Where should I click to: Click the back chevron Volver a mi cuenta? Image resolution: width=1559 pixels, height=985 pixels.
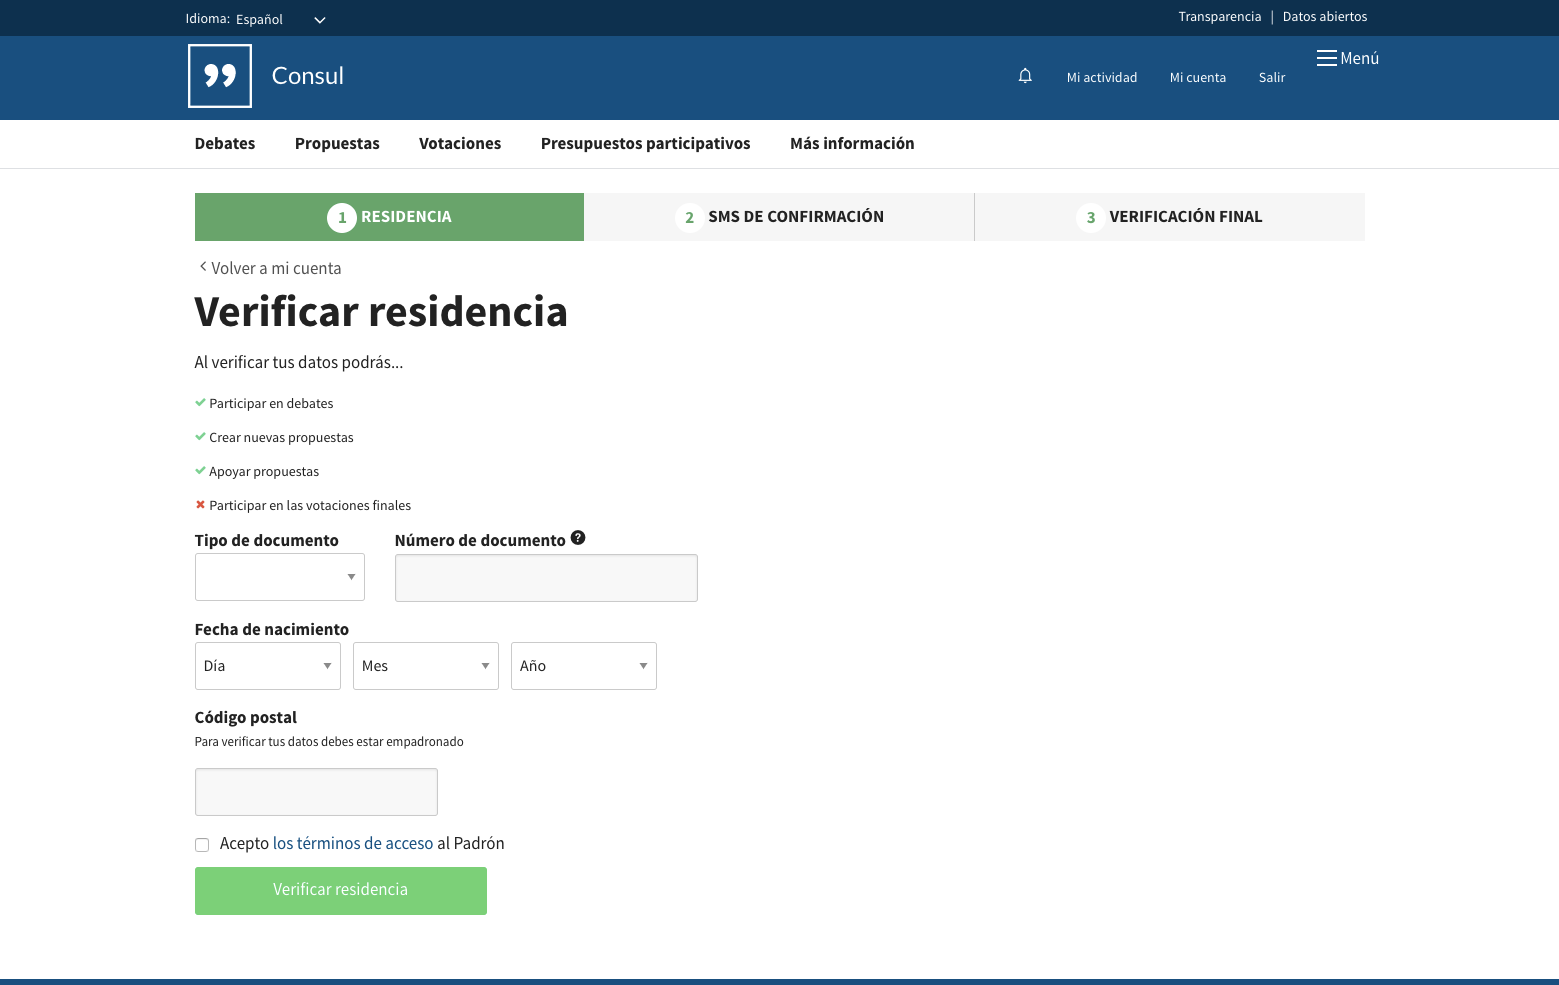click(x=203, y=267)
